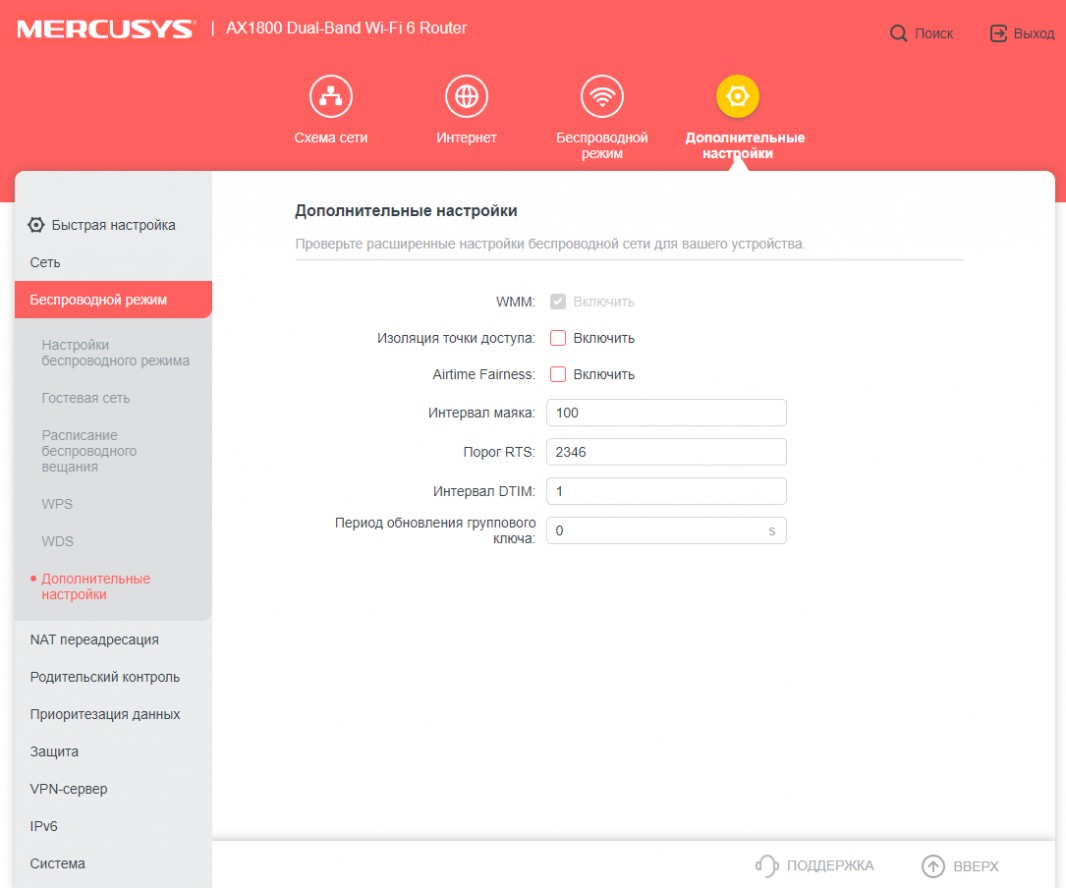Click the Беспроводной режим Wi-Fi icon
This screenshot has width=1066, height=888.
[602, 97]
